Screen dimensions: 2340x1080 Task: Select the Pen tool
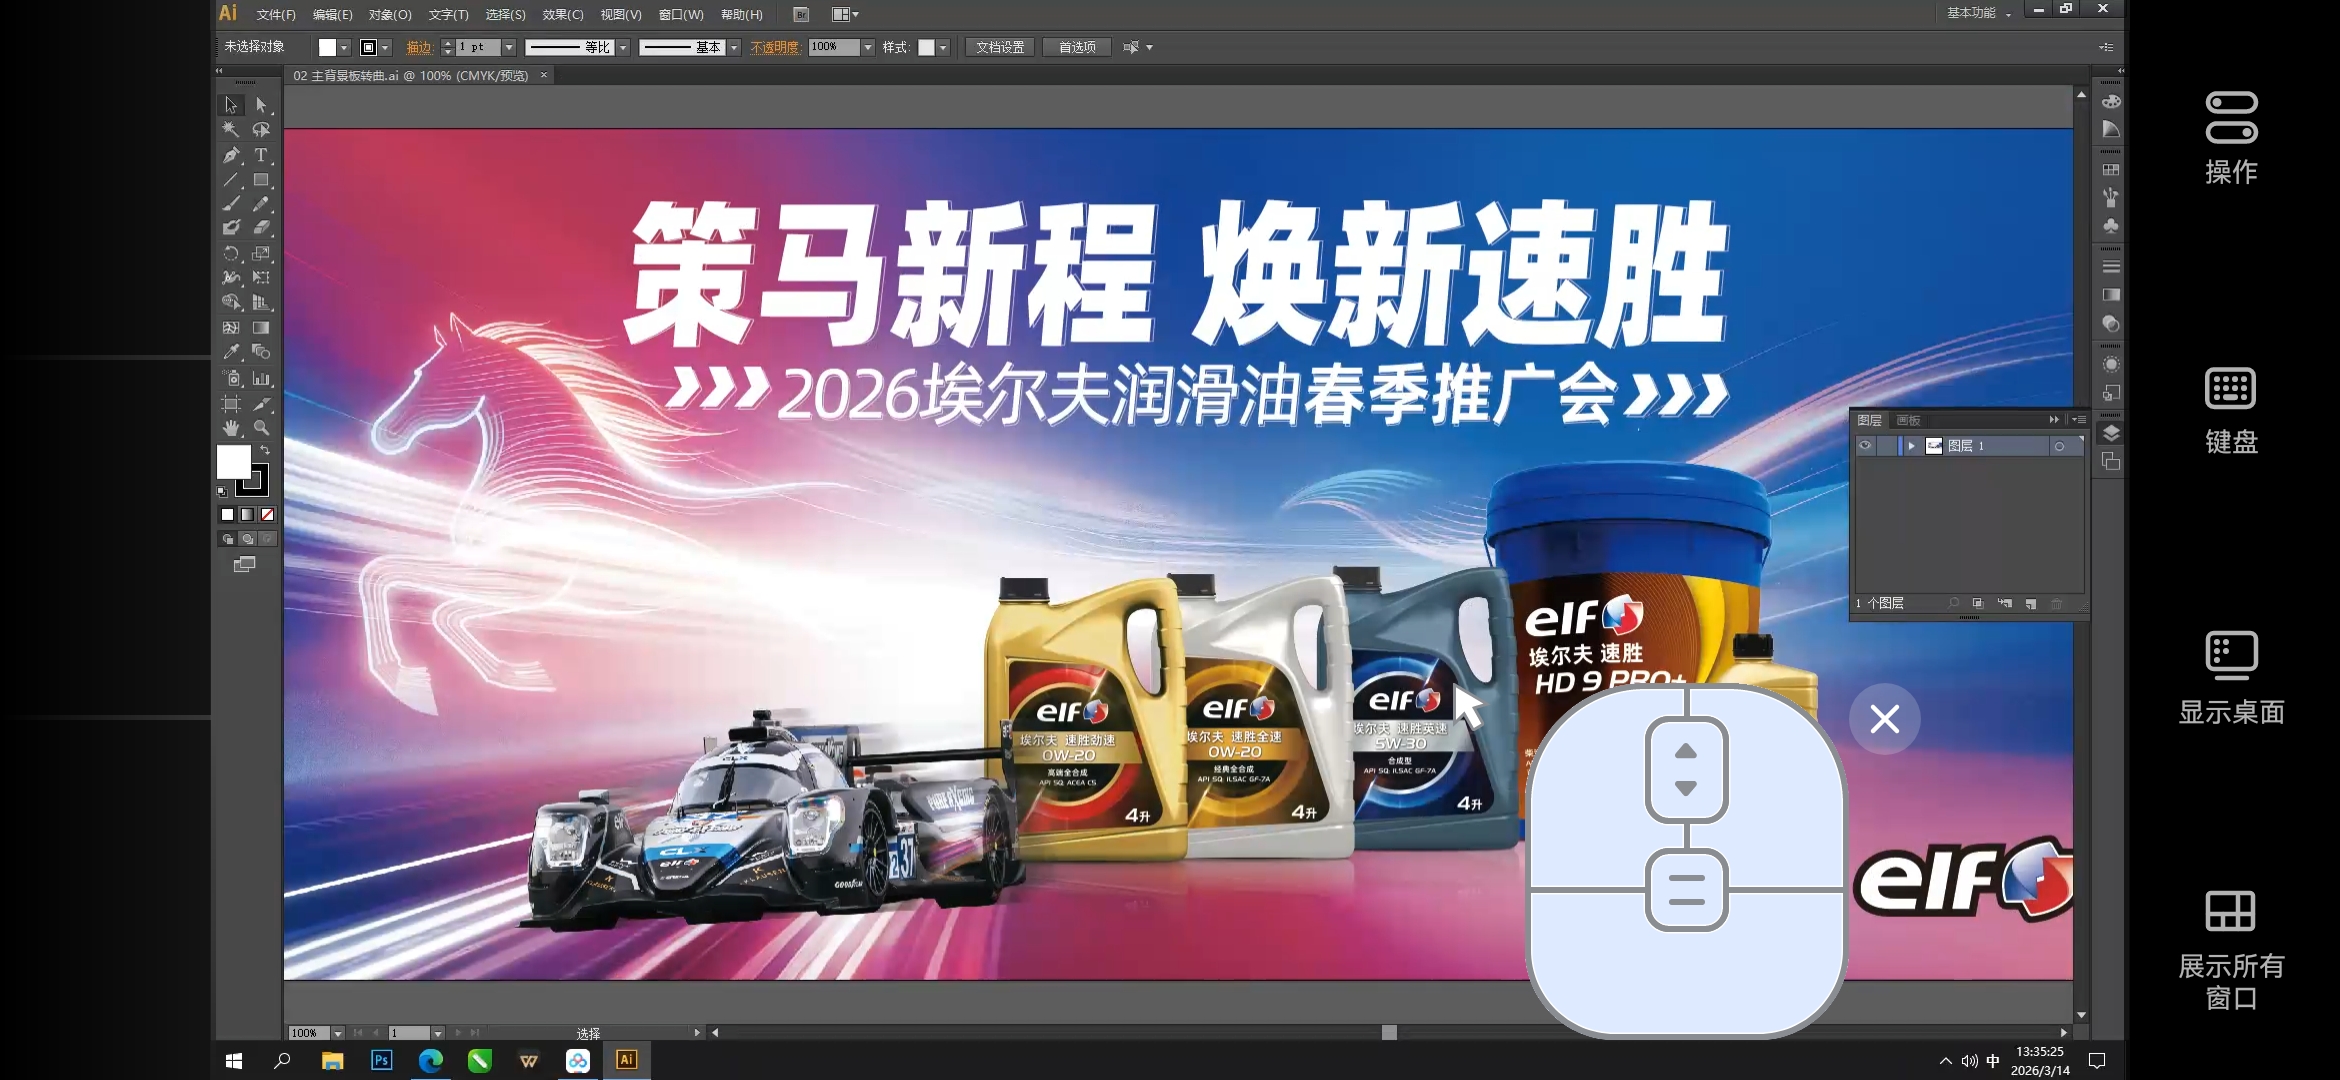pyautogui.click(x=231, y=155)
